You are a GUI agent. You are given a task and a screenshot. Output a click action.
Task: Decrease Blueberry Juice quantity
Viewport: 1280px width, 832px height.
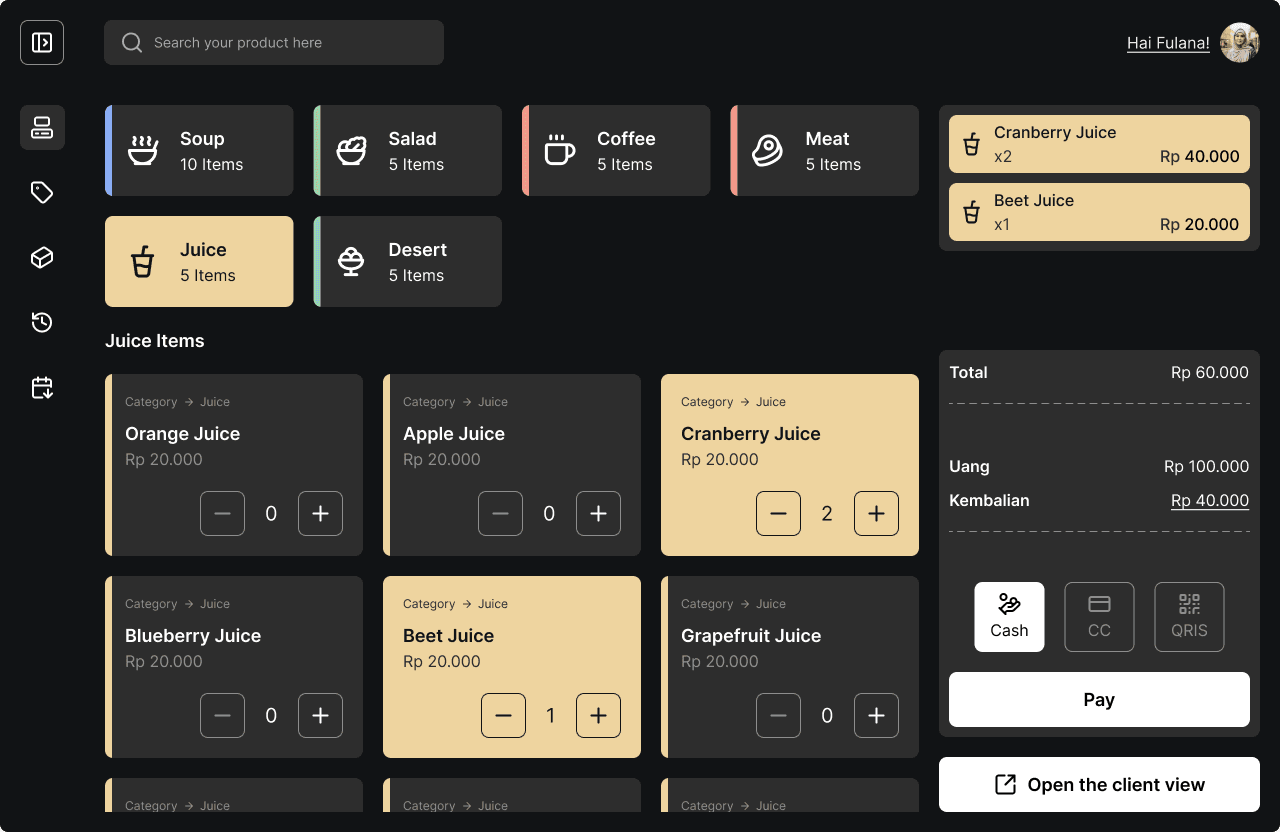[222, 716]
